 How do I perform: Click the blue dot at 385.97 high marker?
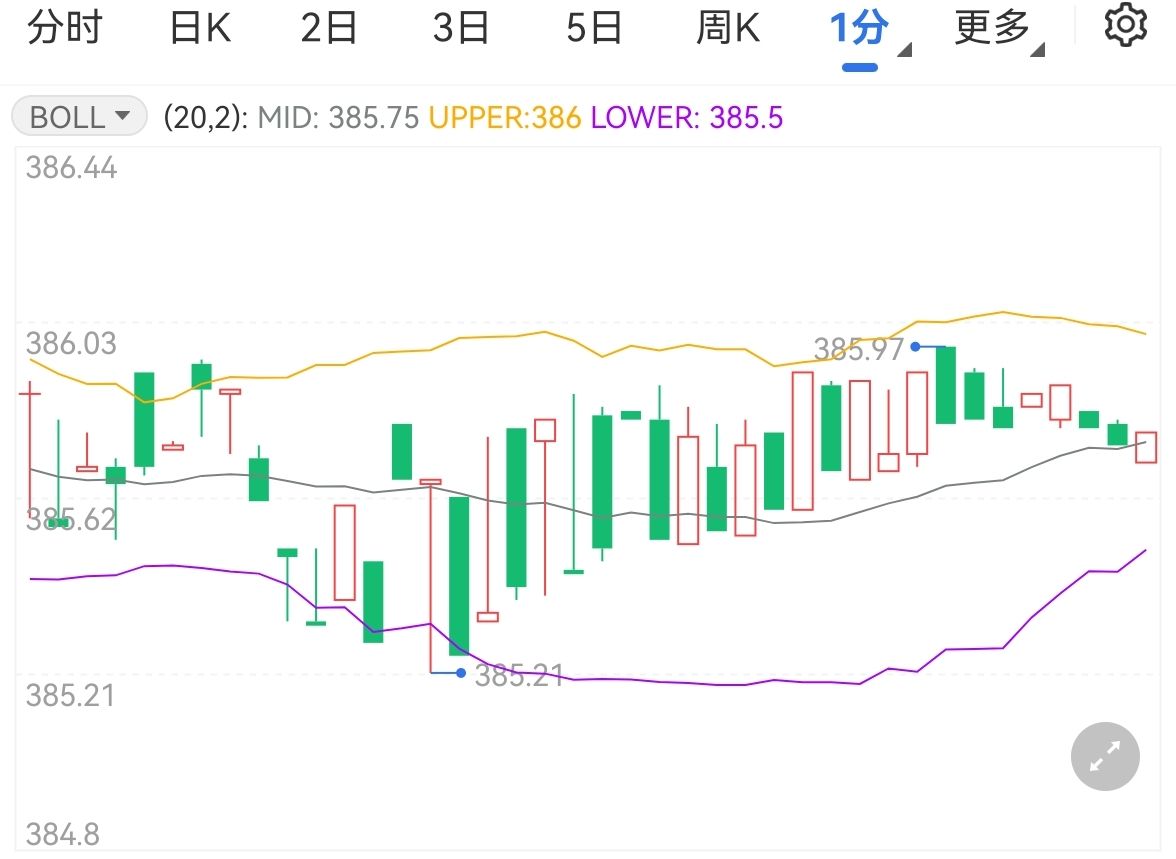915,347
